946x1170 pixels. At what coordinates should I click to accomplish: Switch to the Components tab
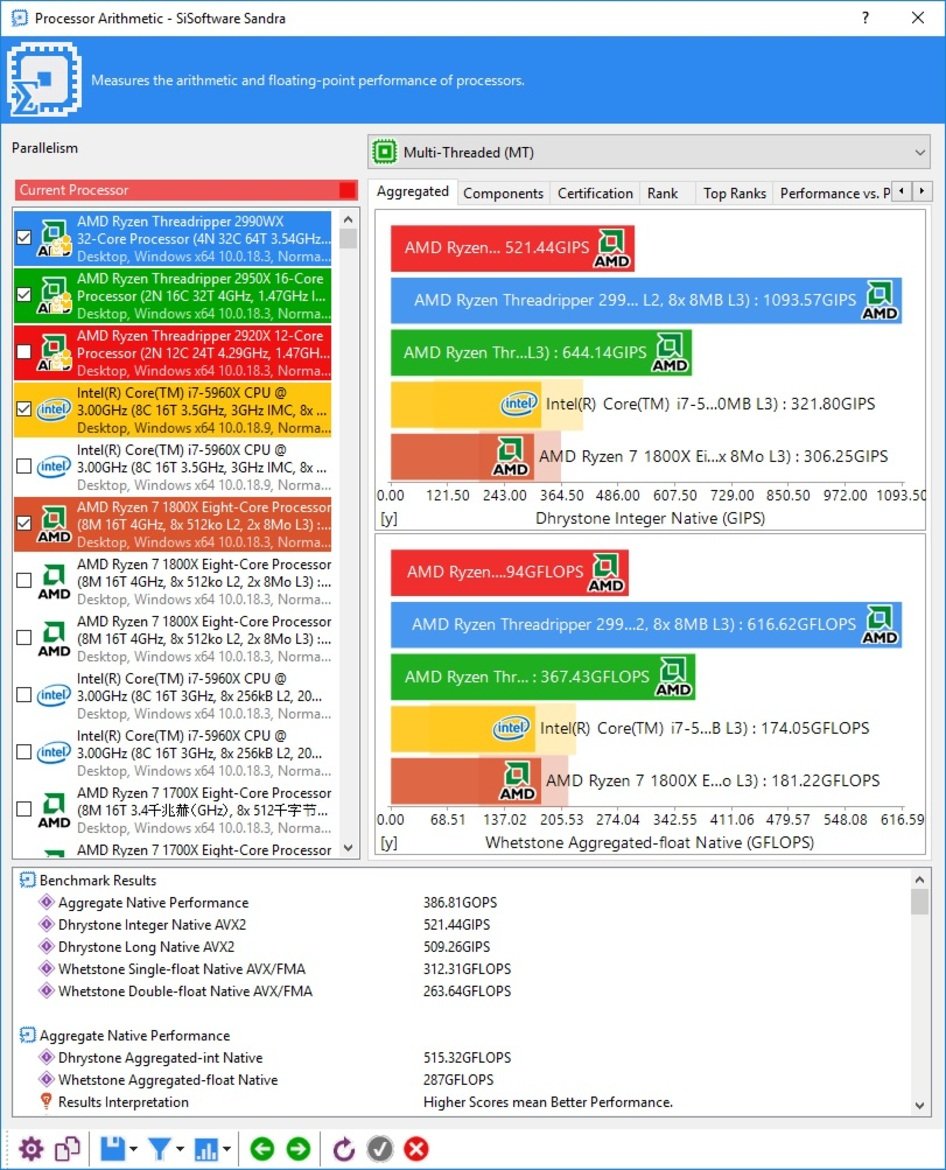pyautogui.click(x=503, y=193)
